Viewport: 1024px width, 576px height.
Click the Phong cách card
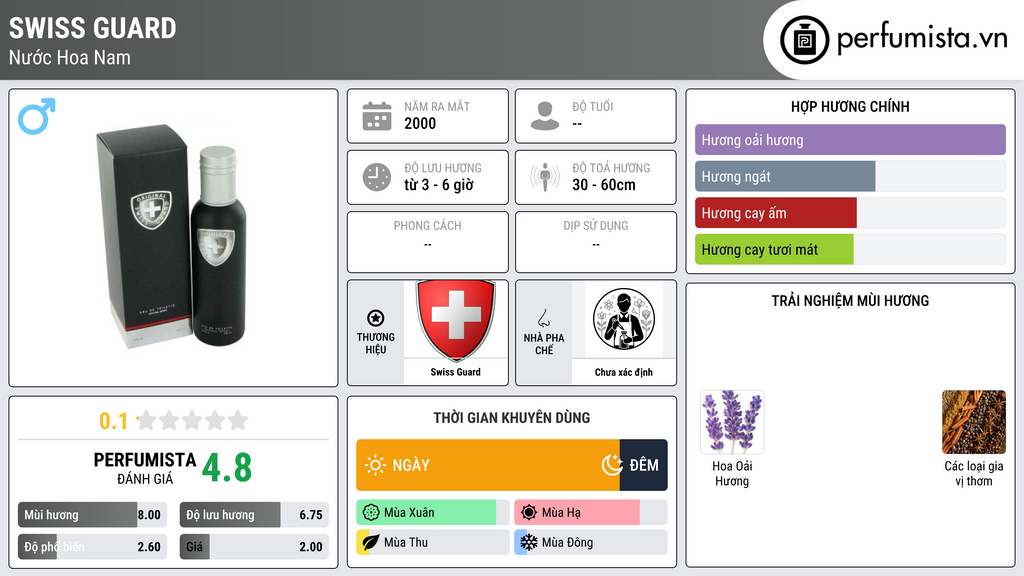coord(428,242)
